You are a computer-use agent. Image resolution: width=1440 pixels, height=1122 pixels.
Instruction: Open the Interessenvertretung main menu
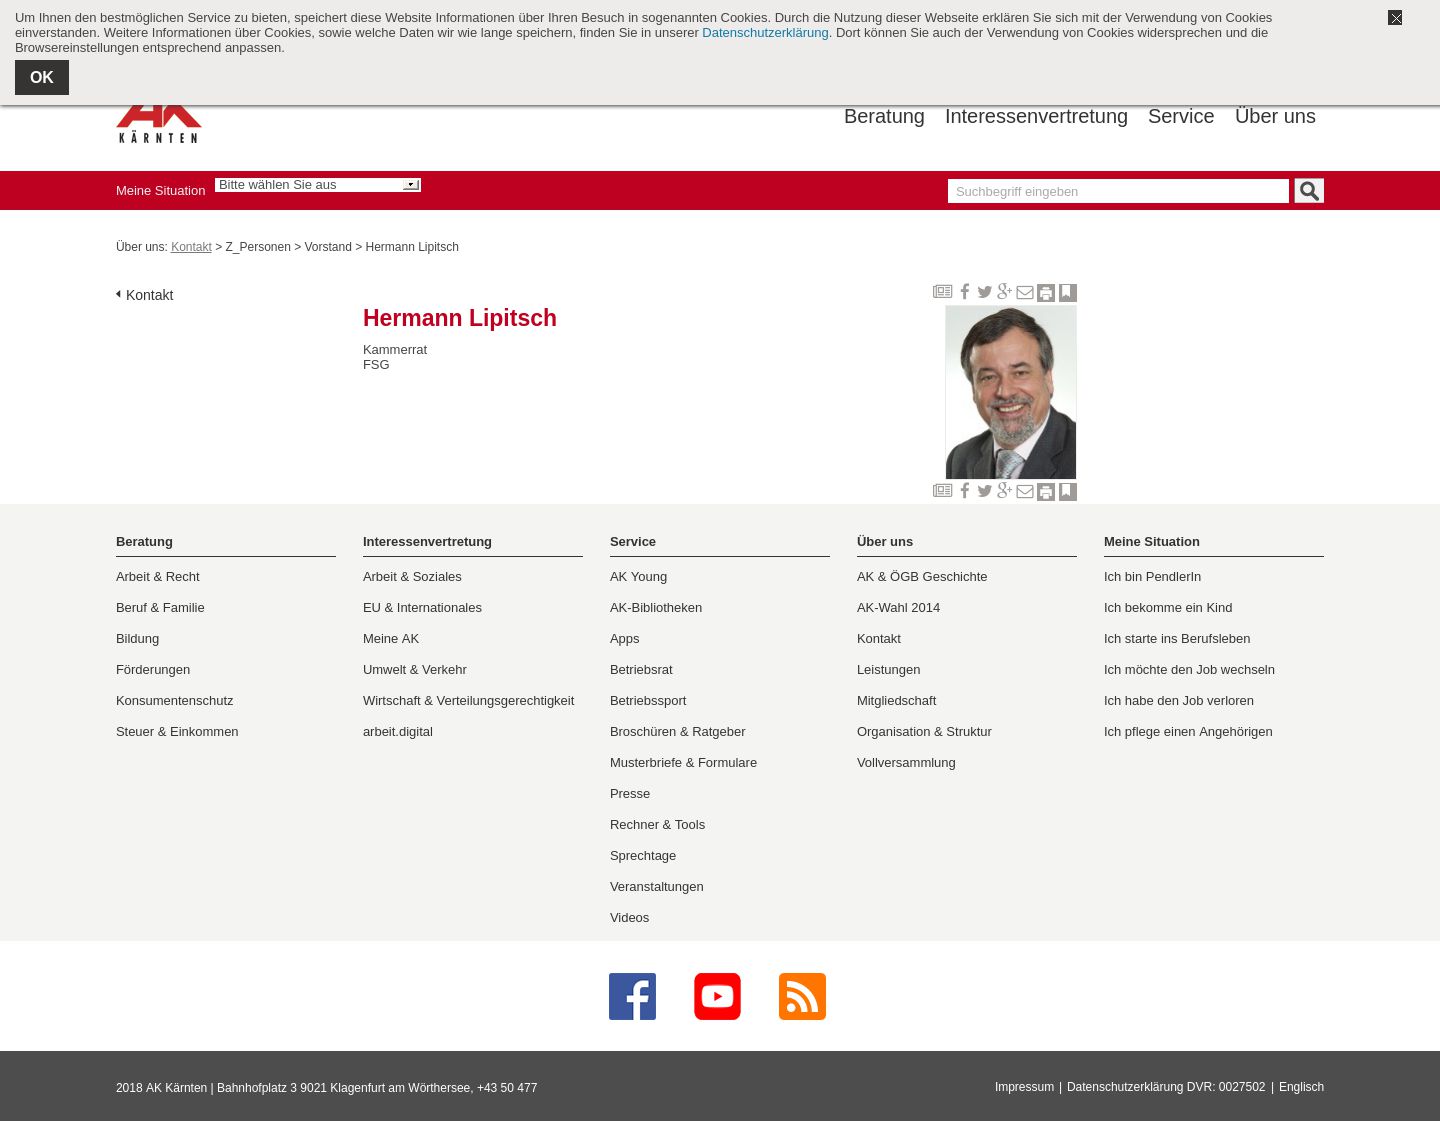point(1036,116)
